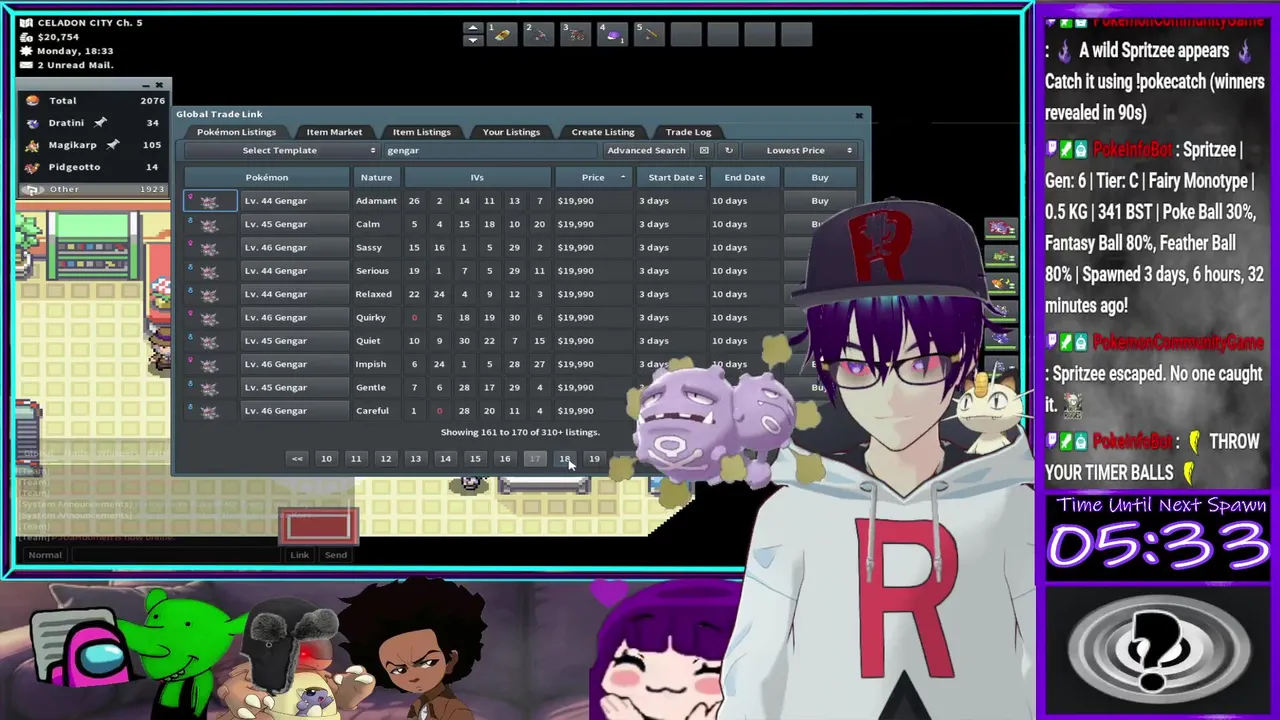Go to Your Listings tab
The width and height of the screenshot is (1280, 720).
511,132
